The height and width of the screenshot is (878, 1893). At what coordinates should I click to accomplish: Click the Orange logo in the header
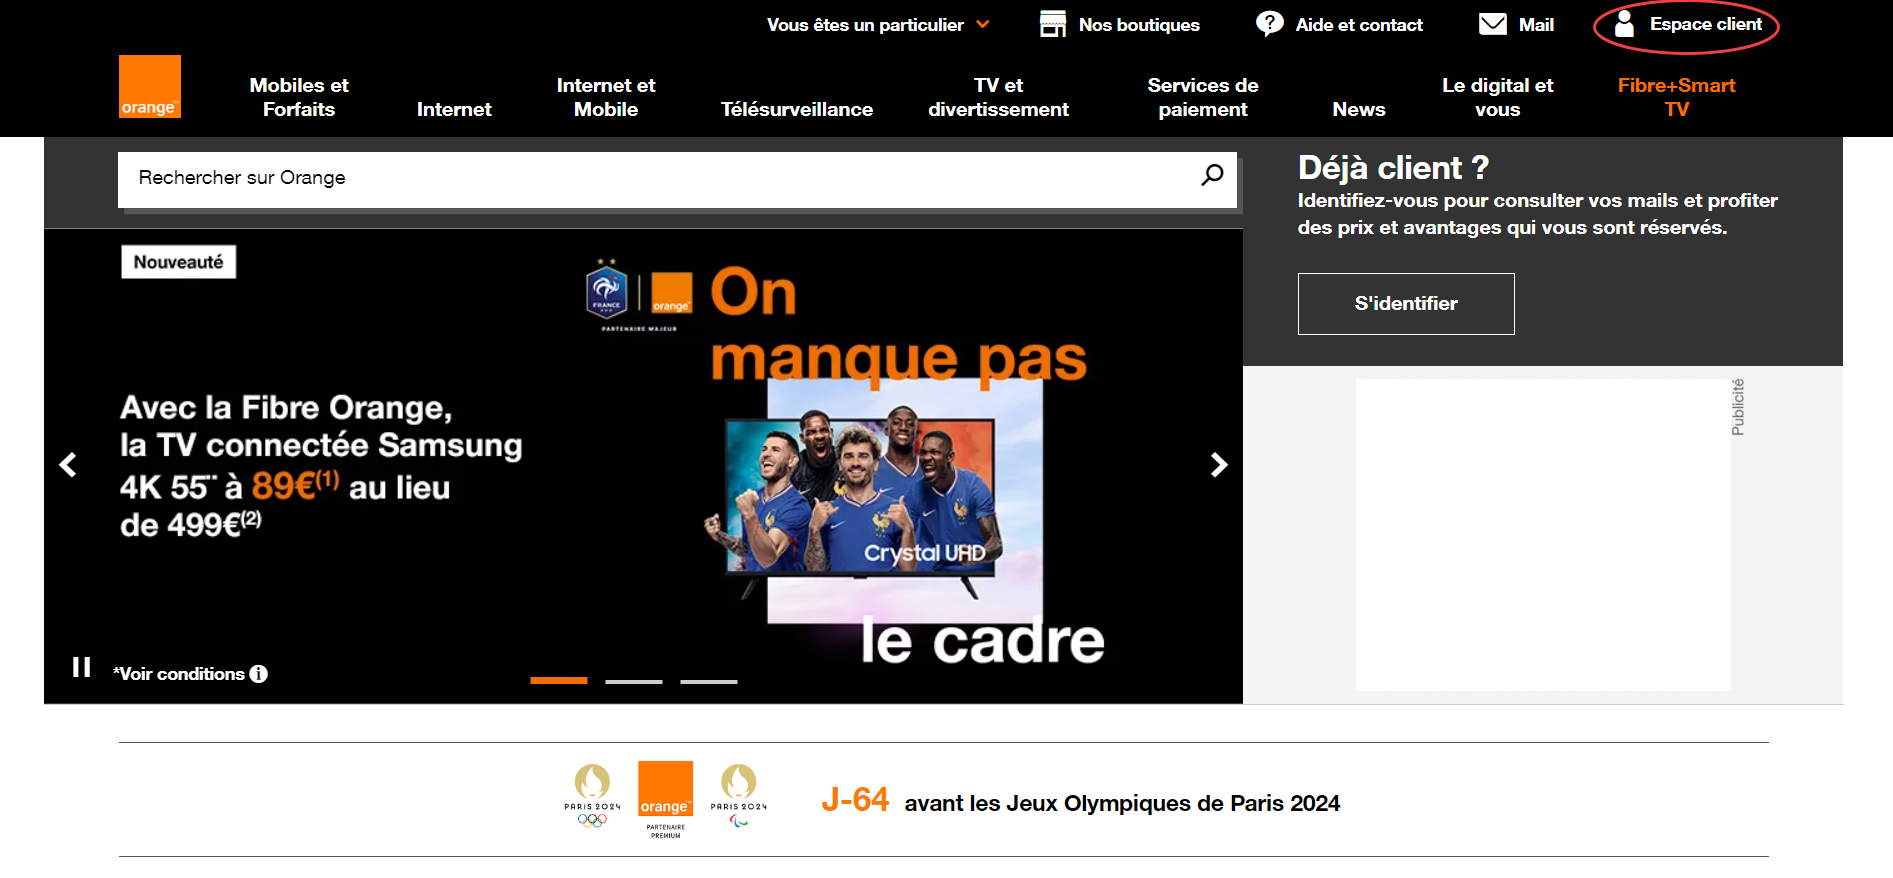coord(150,87)
